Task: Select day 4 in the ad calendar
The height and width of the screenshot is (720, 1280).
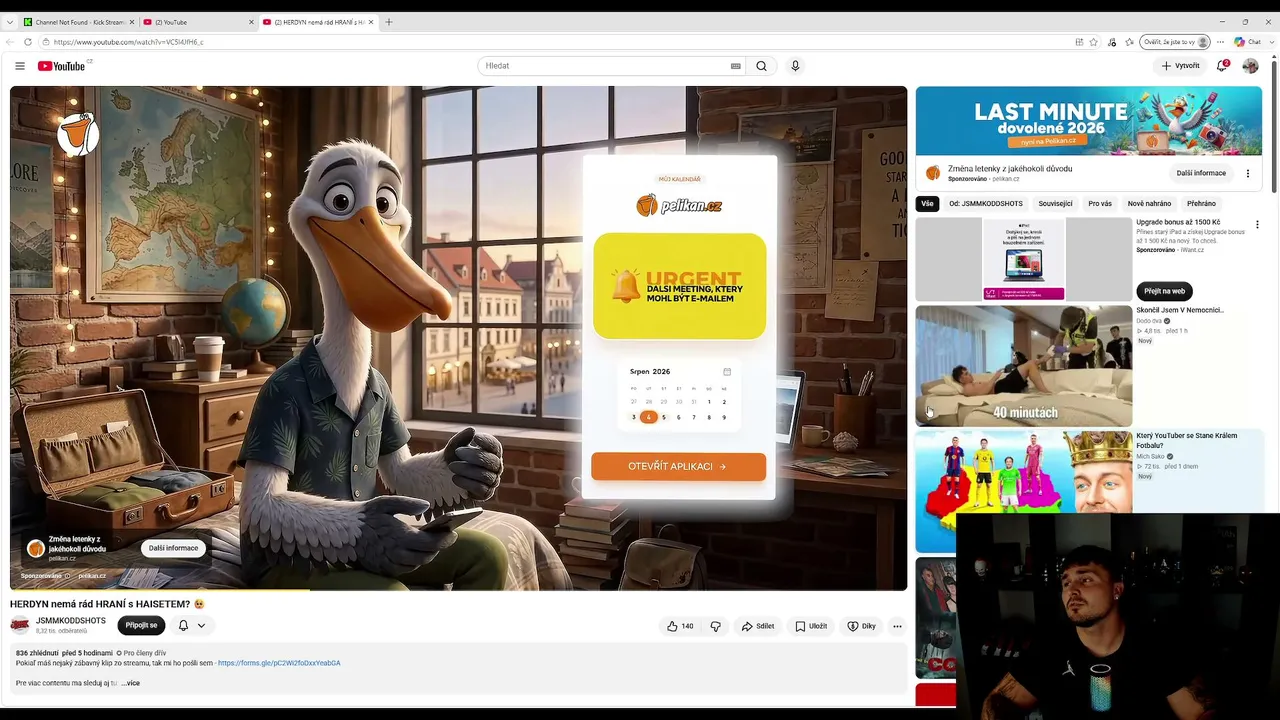Action: [x=648, y=417]
